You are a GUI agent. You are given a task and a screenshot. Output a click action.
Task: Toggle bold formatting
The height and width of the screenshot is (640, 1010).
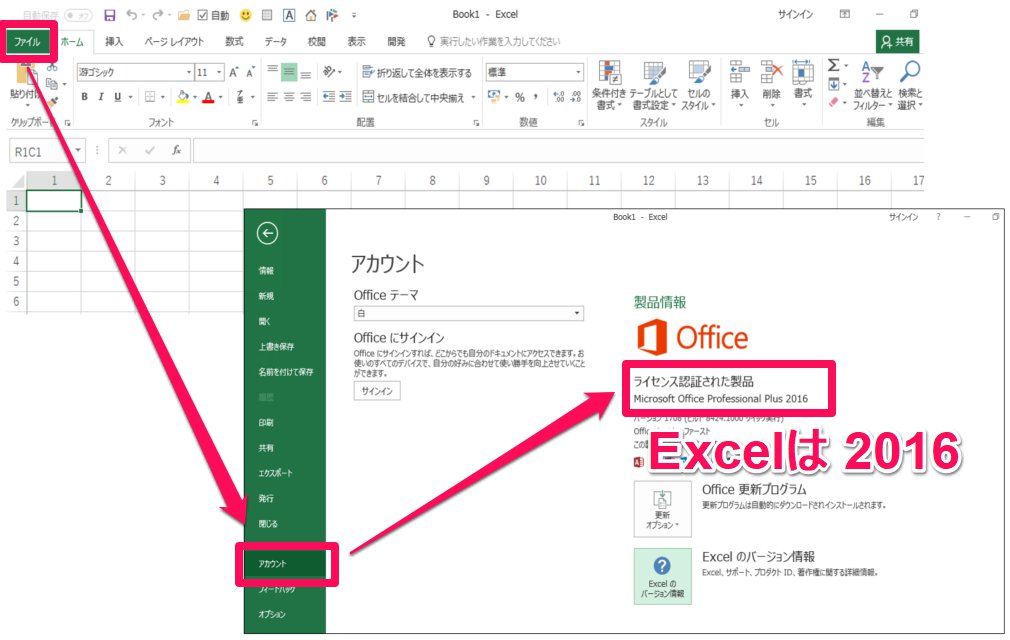click(84, 97)
